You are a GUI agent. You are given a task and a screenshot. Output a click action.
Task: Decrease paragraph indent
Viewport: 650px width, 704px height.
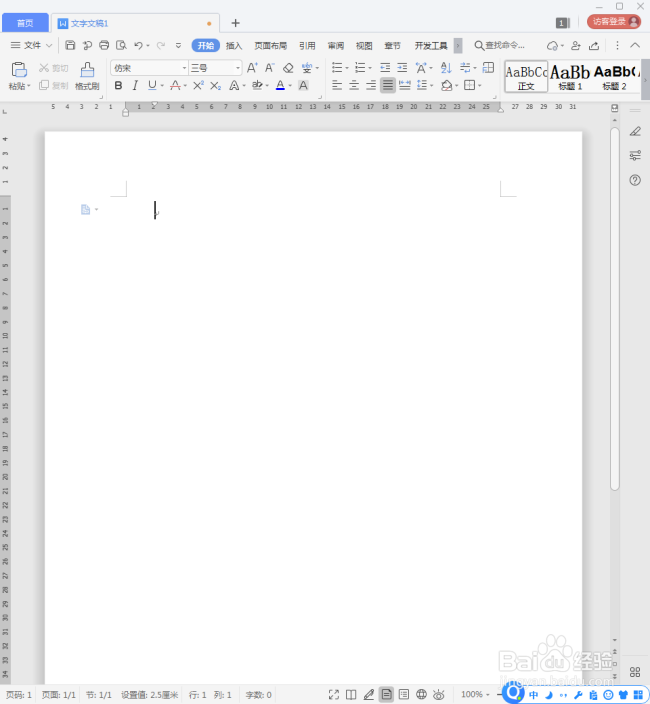click(385, 68)
